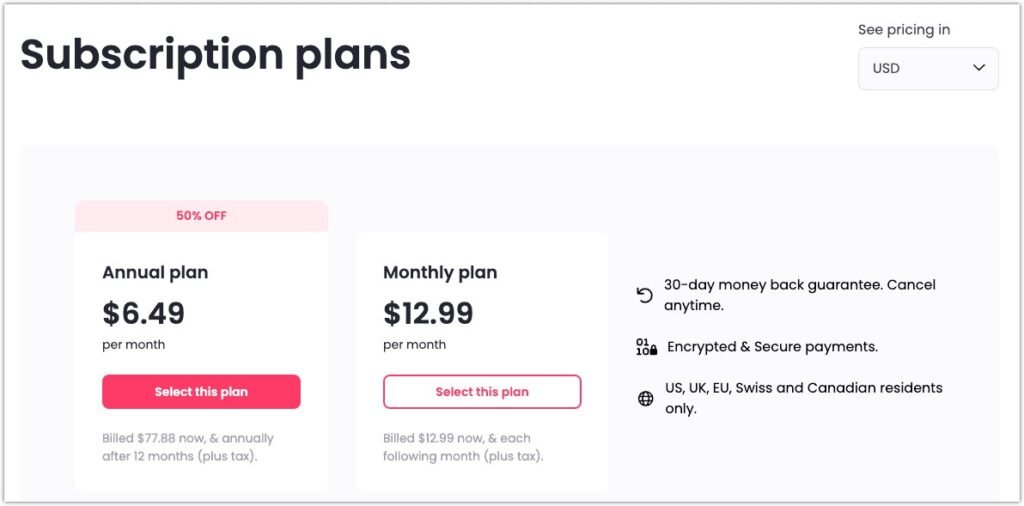Image resolution: width=1024 pixels, height=506 pixels.
Task: Click the $6.49 price
Action: pos(144,313)
